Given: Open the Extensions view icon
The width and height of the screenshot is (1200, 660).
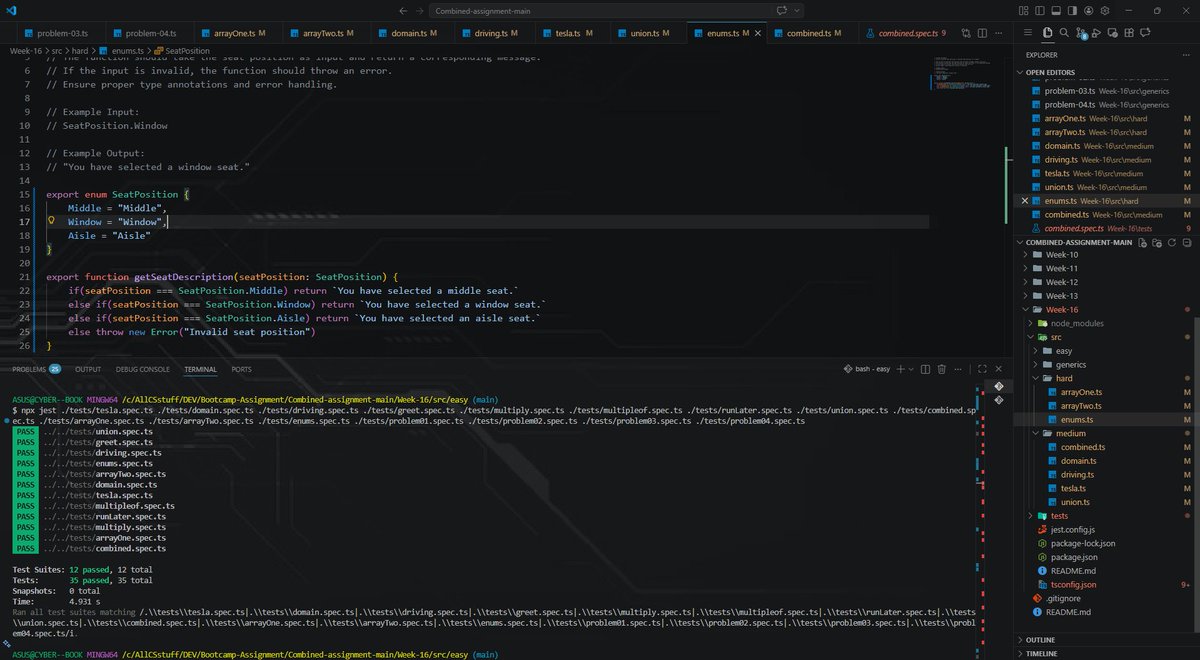Looking at the screenshot, I should (x=1129, y=32).
